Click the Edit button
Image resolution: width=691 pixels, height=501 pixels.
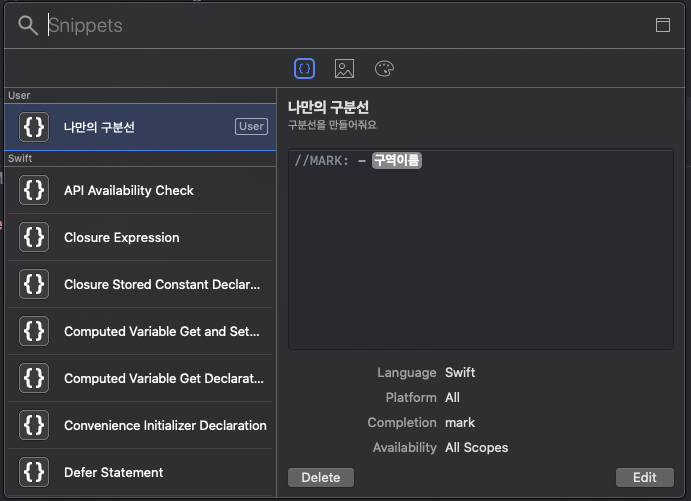tap(645, 478)
